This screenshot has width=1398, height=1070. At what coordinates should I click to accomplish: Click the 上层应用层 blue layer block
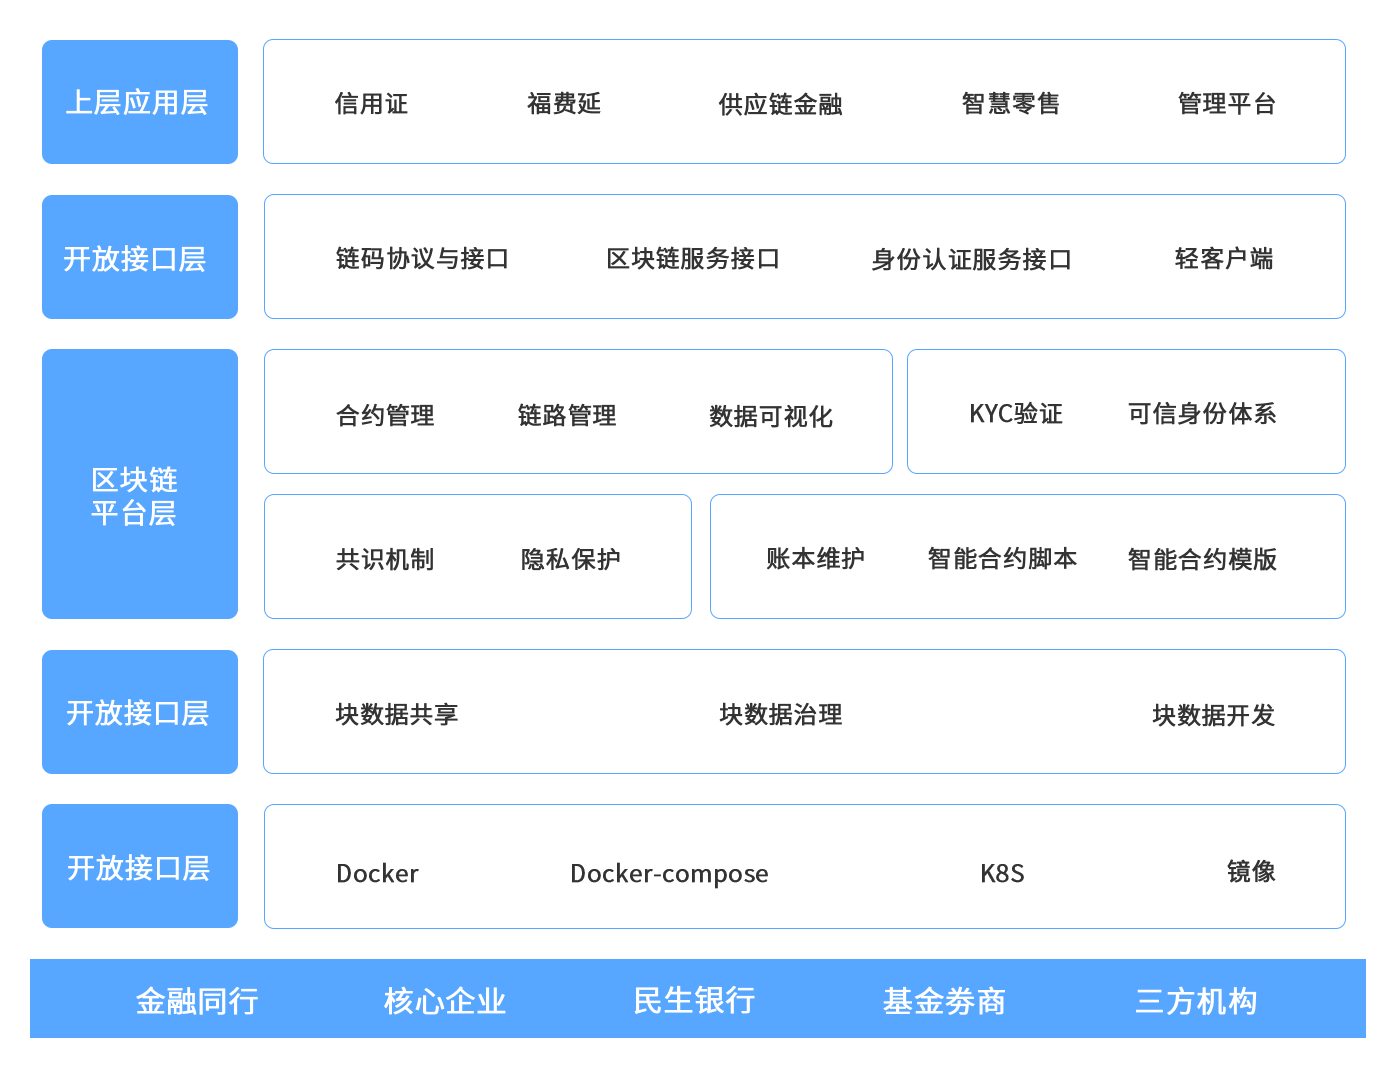(x=139, y=102)
